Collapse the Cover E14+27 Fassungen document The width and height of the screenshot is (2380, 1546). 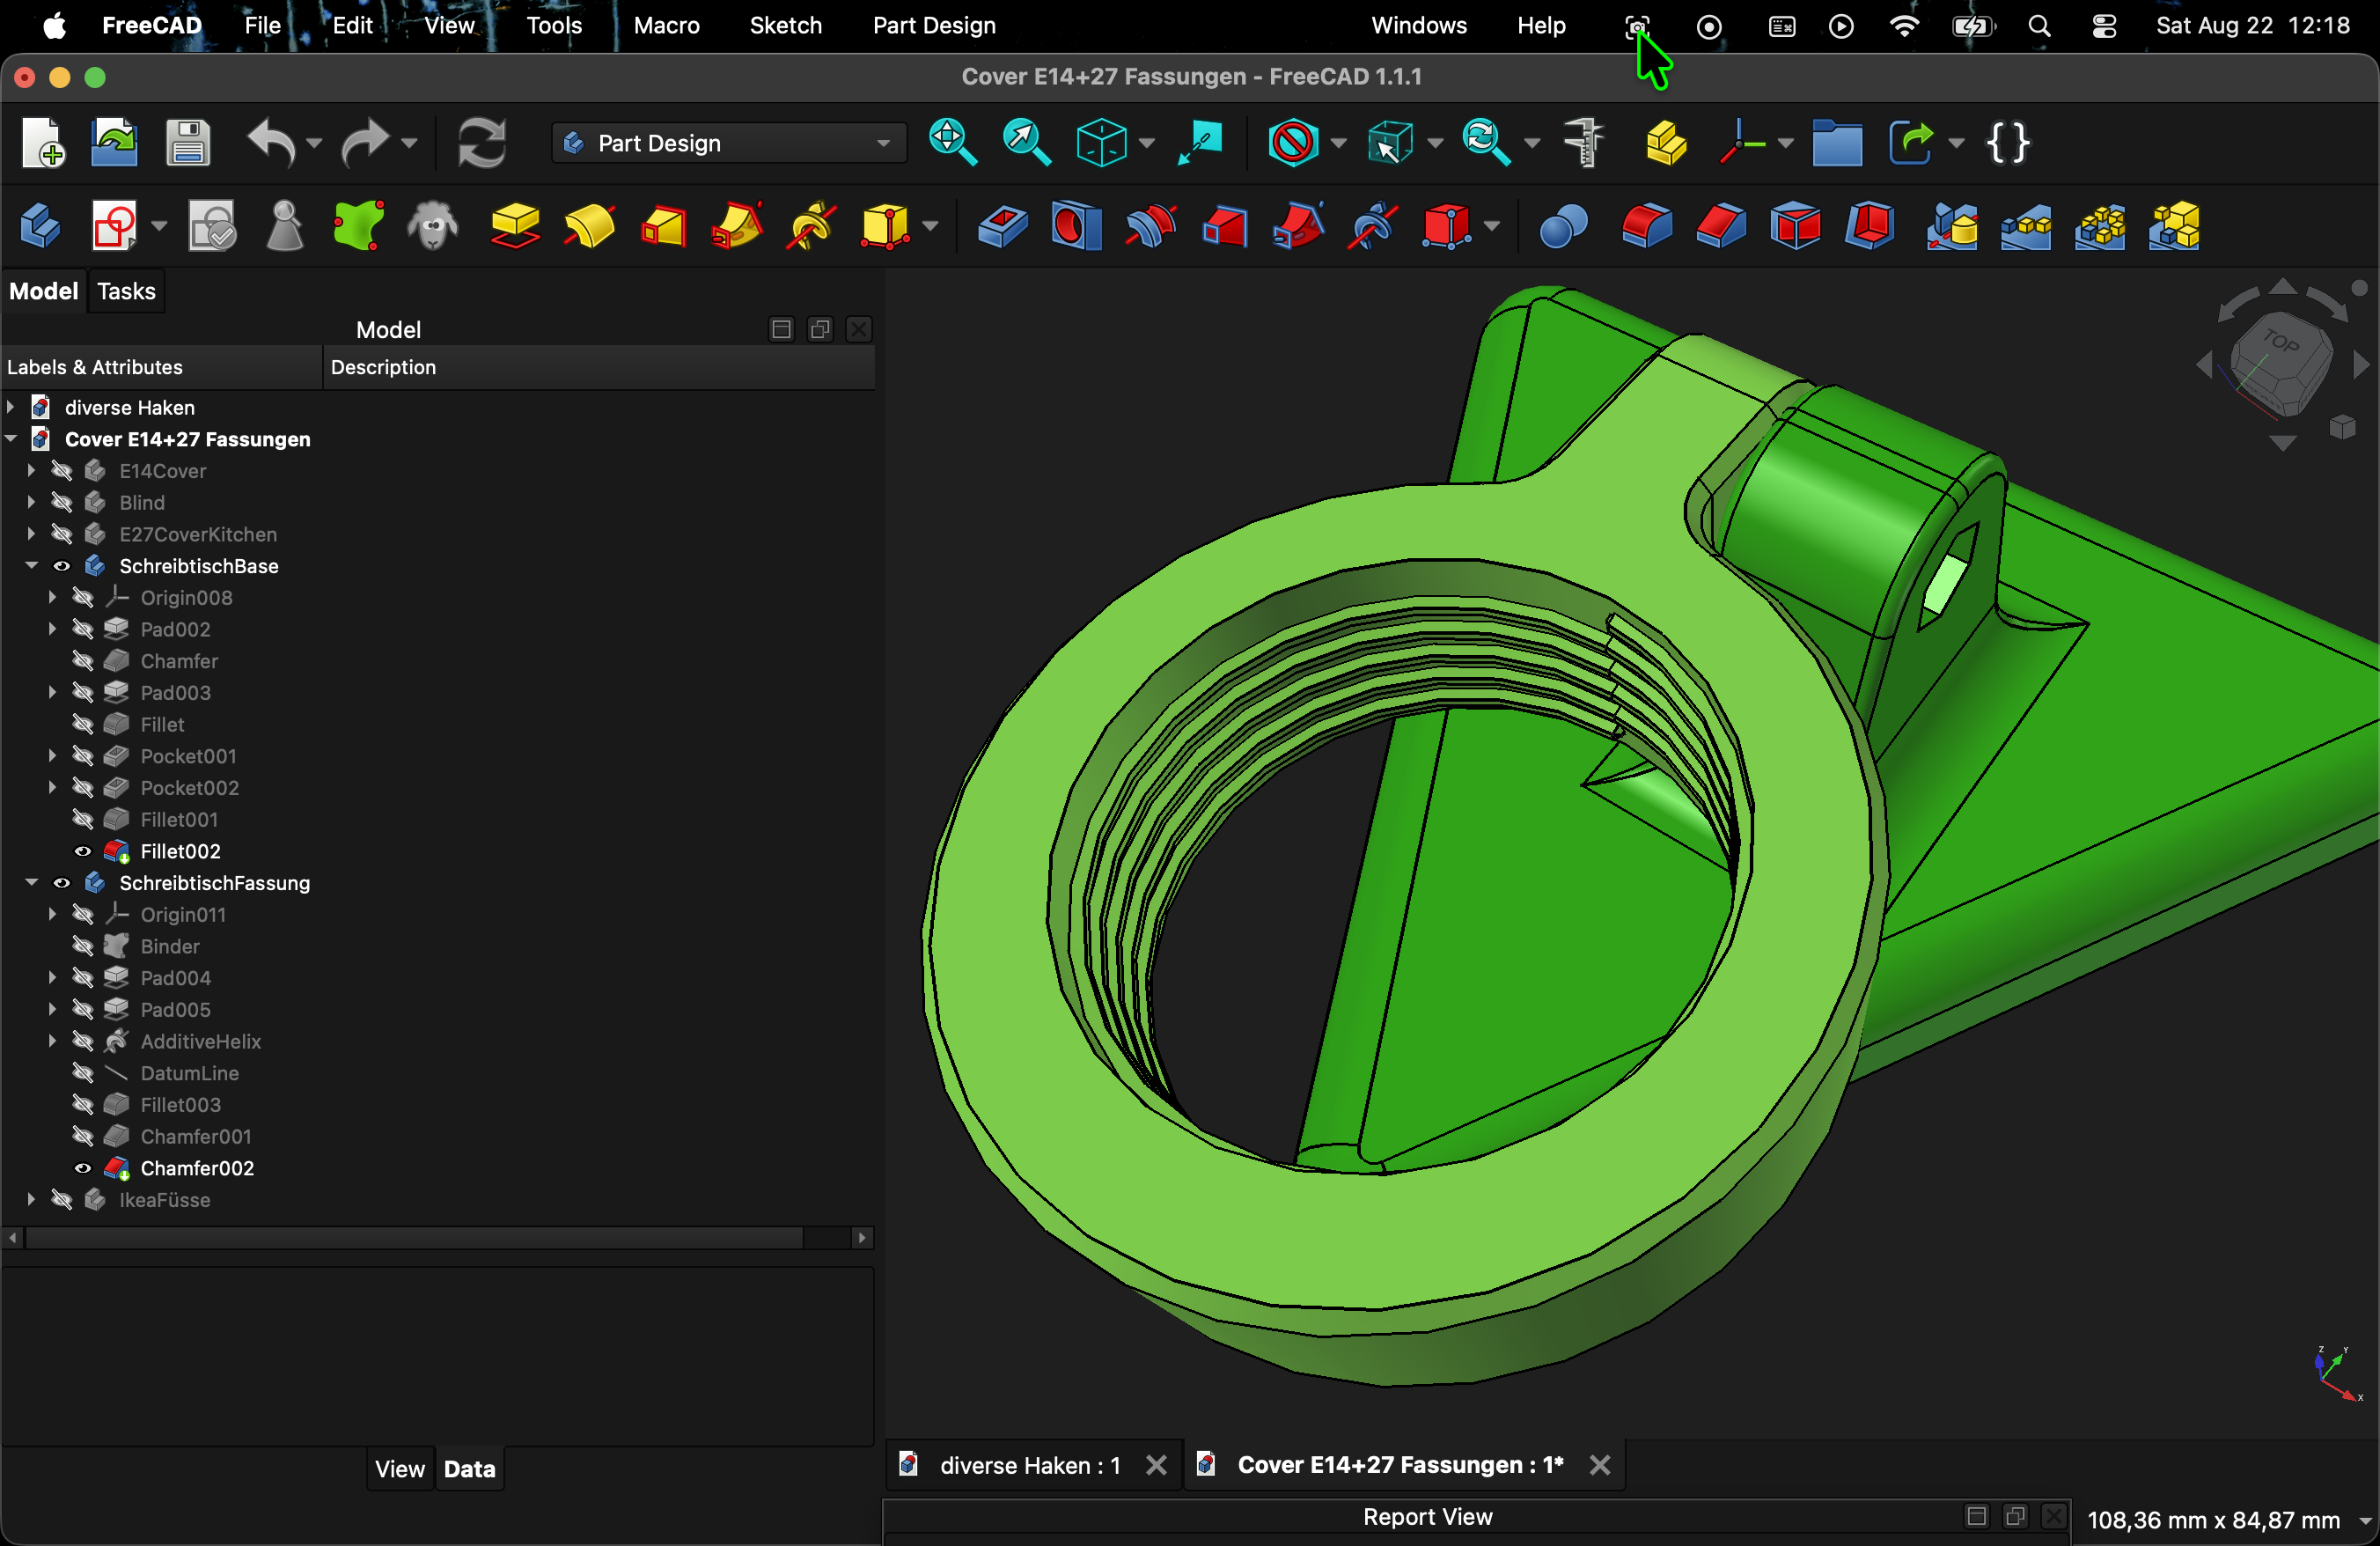click(x=11, y=439)
